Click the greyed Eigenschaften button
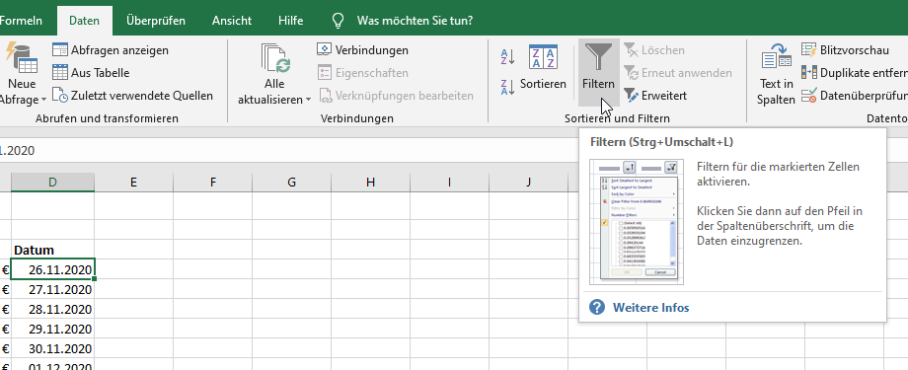Screen dimensions: 908x370 click(x=363, y=73)
